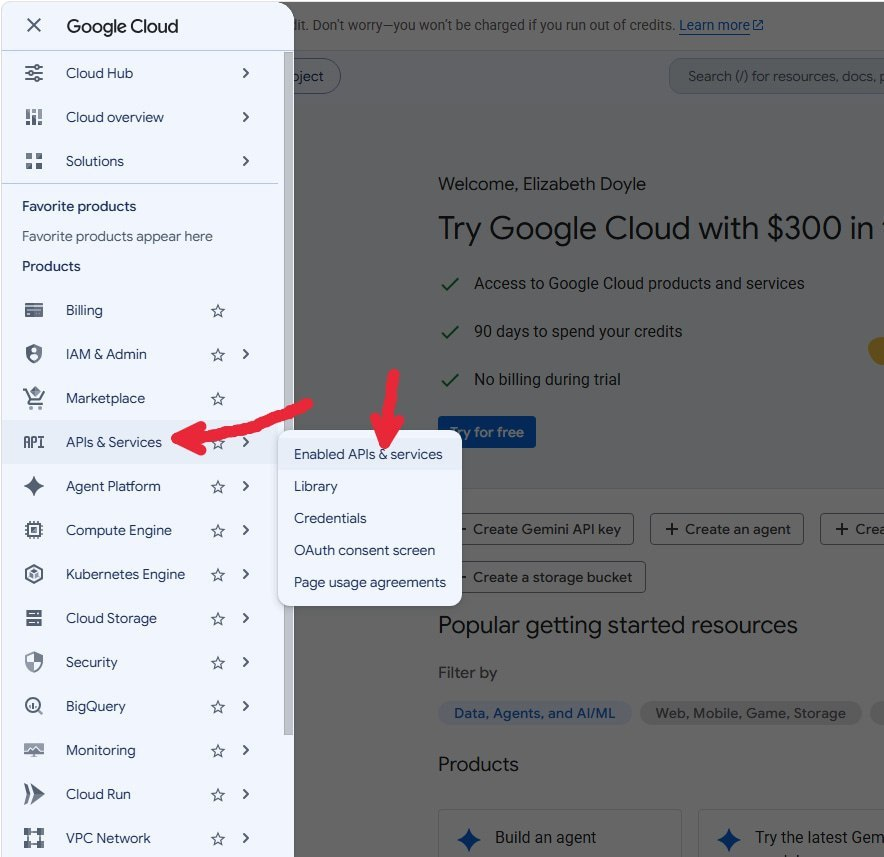Favorite Kubernetes Engine with its star

218,575
